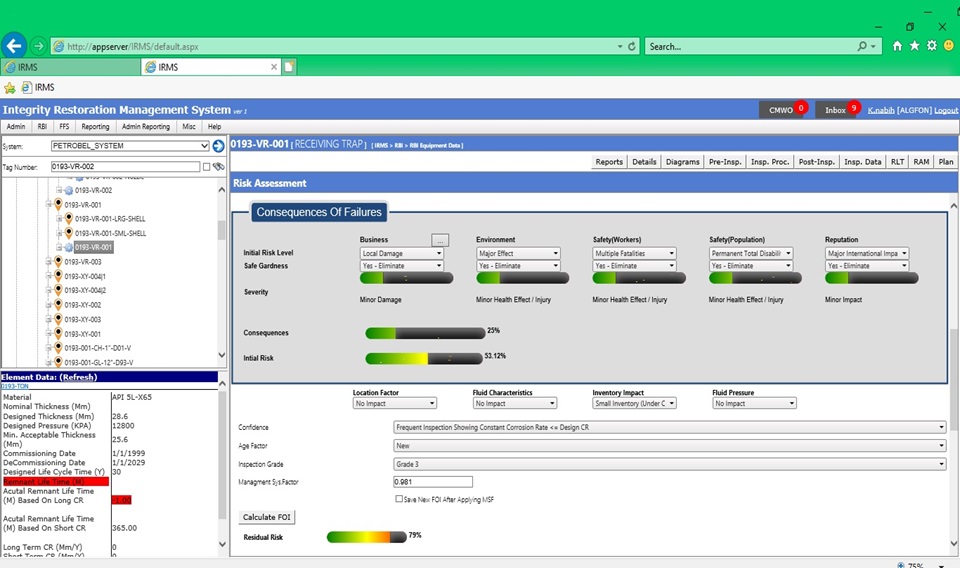Open the Confidence dropdown
Image resolution: width=960 pixels, height=568 pixels.
click(669, 427)
